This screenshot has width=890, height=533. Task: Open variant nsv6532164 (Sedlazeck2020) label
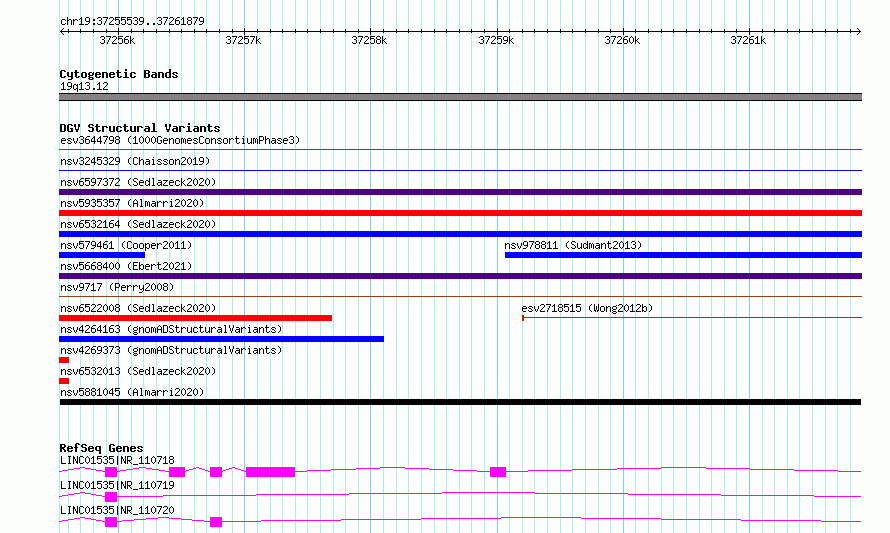pos(138,224)
